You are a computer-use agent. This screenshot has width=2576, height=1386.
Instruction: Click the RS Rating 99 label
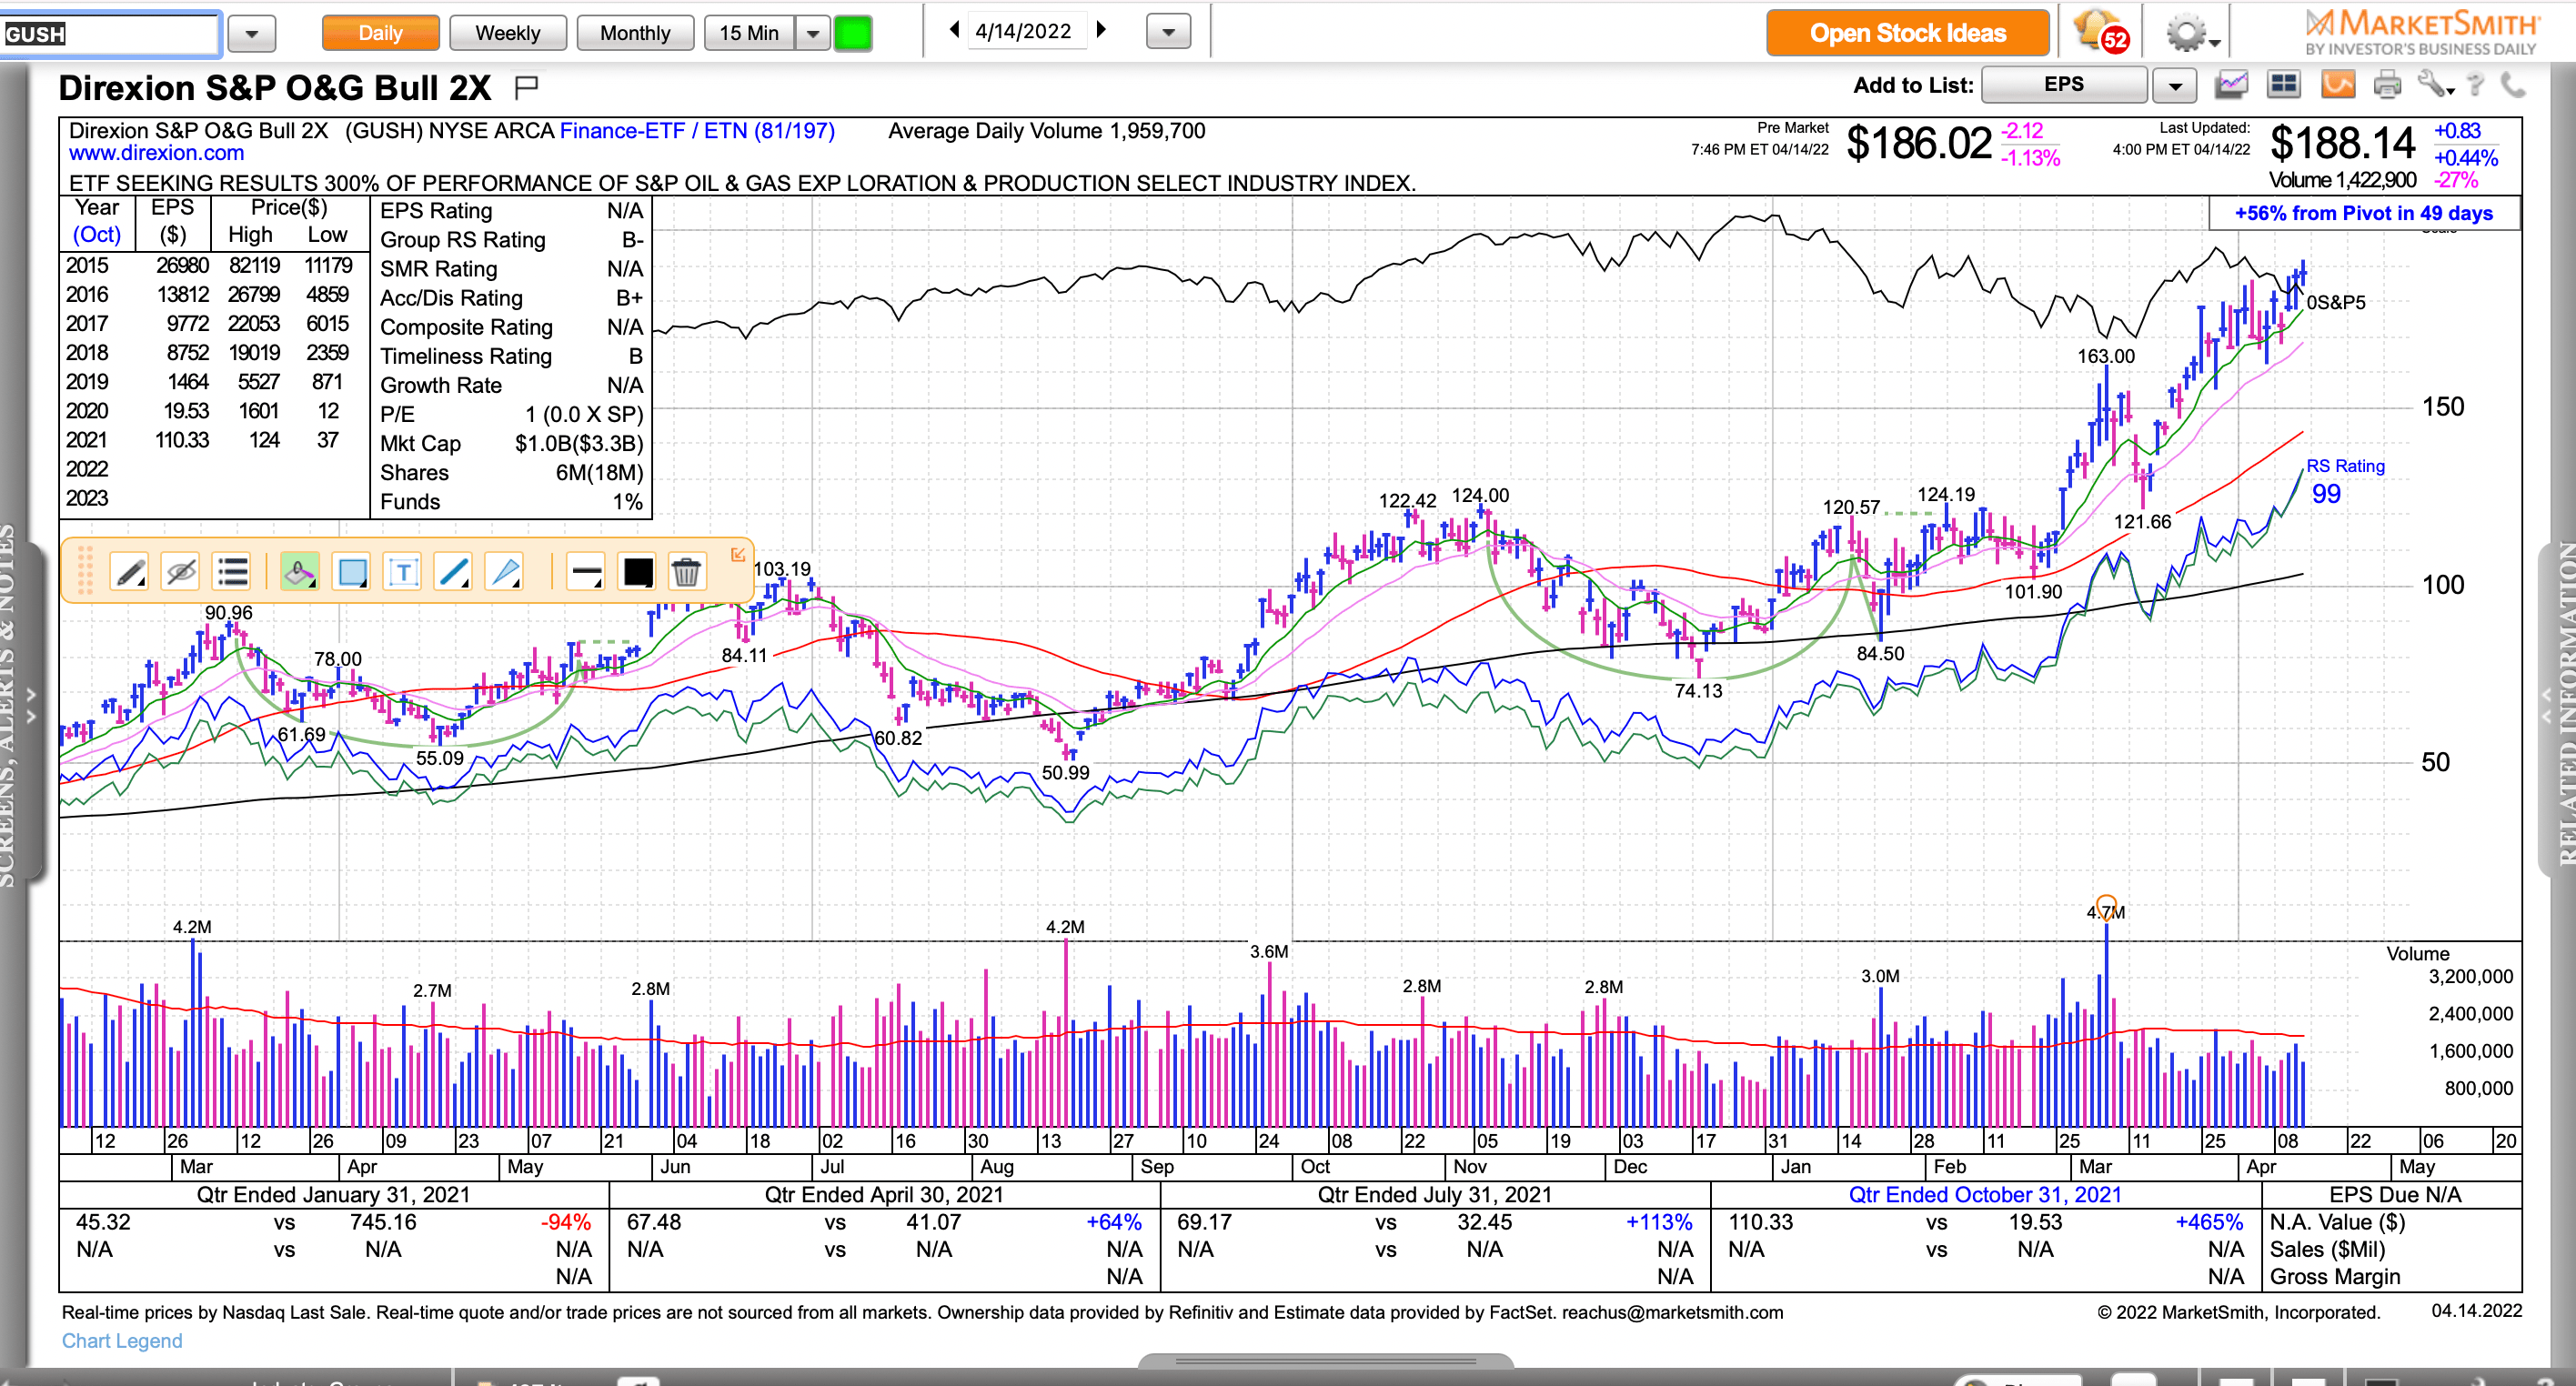[x=2343, y=481]
